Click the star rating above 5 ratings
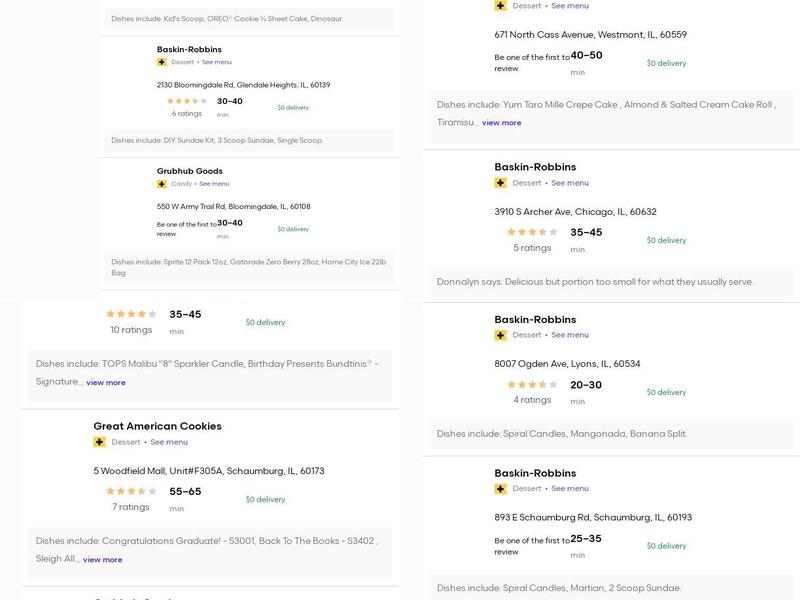This screenshot has width=800, height=600. coord(532,232)
